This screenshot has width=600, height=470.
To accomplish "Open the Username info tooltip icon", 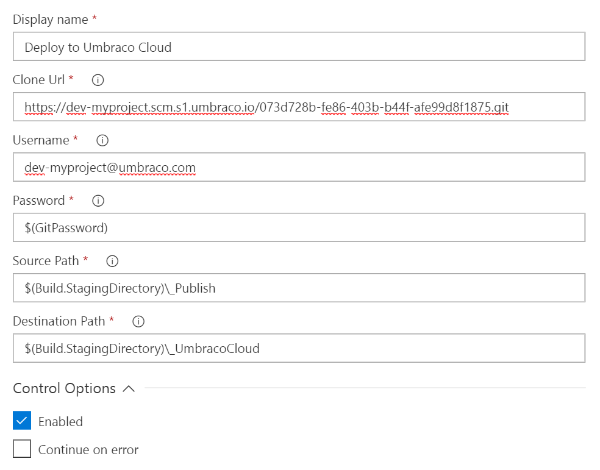I will click(102, 140).
